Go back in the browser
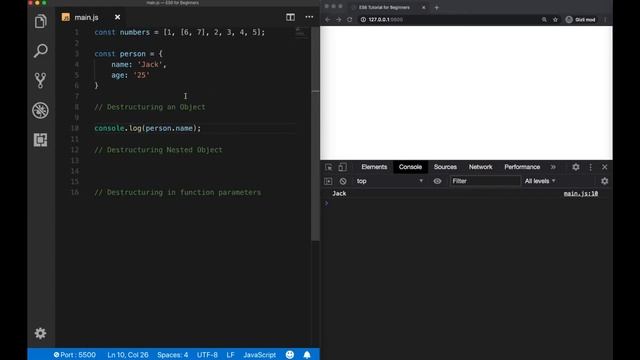 [x=328, y=20]
